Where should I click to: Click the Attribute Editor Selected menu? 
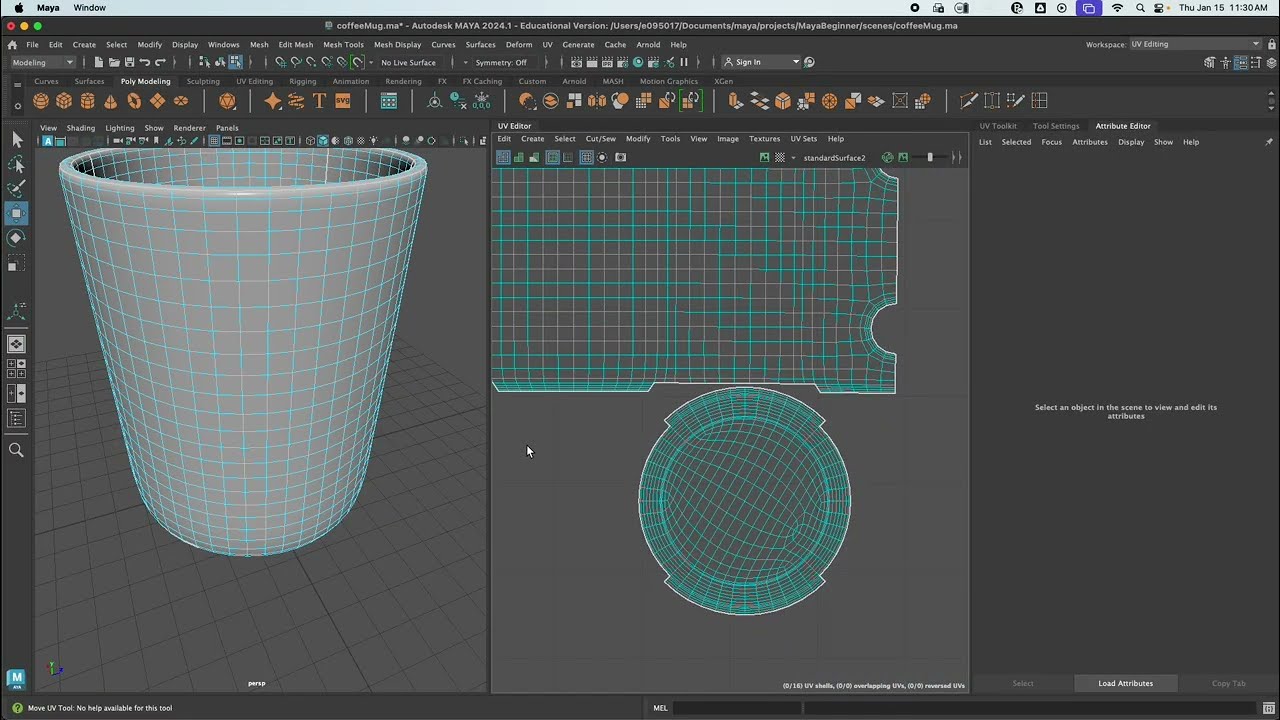(x=1016, y=142)
